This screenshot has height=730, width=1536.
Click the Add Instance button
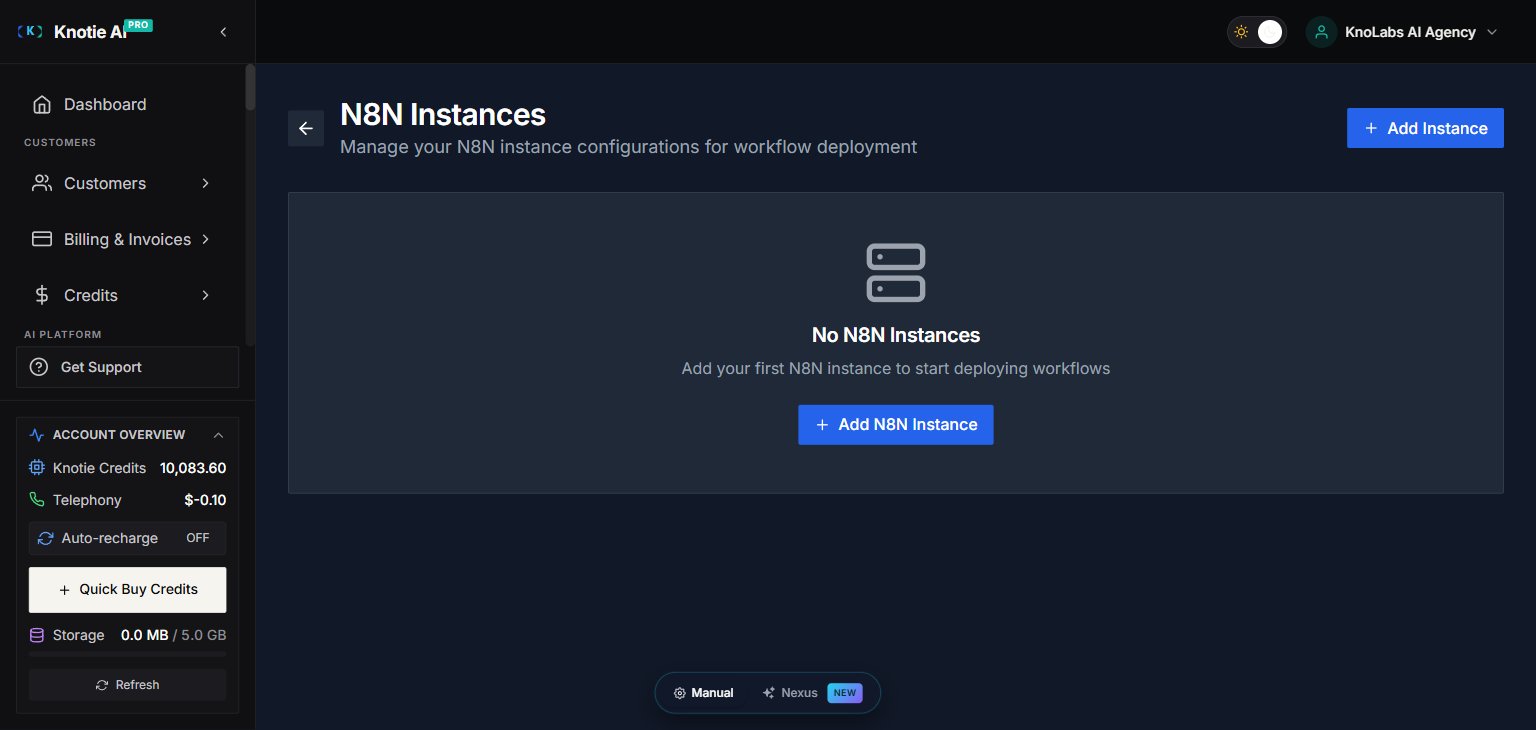pos(1425,128)
